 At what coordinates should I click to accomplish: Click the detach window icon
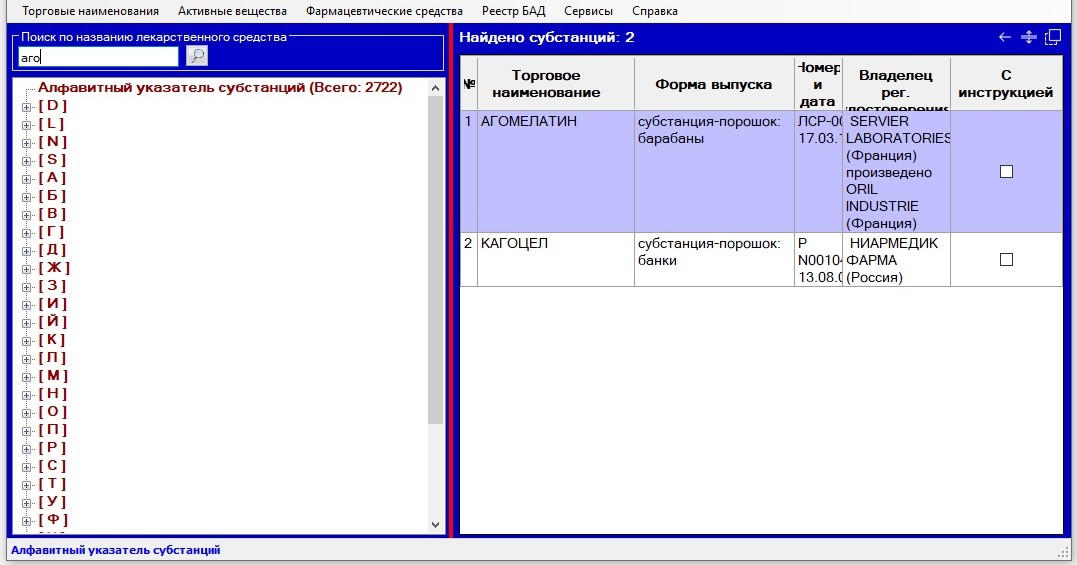1052,37
